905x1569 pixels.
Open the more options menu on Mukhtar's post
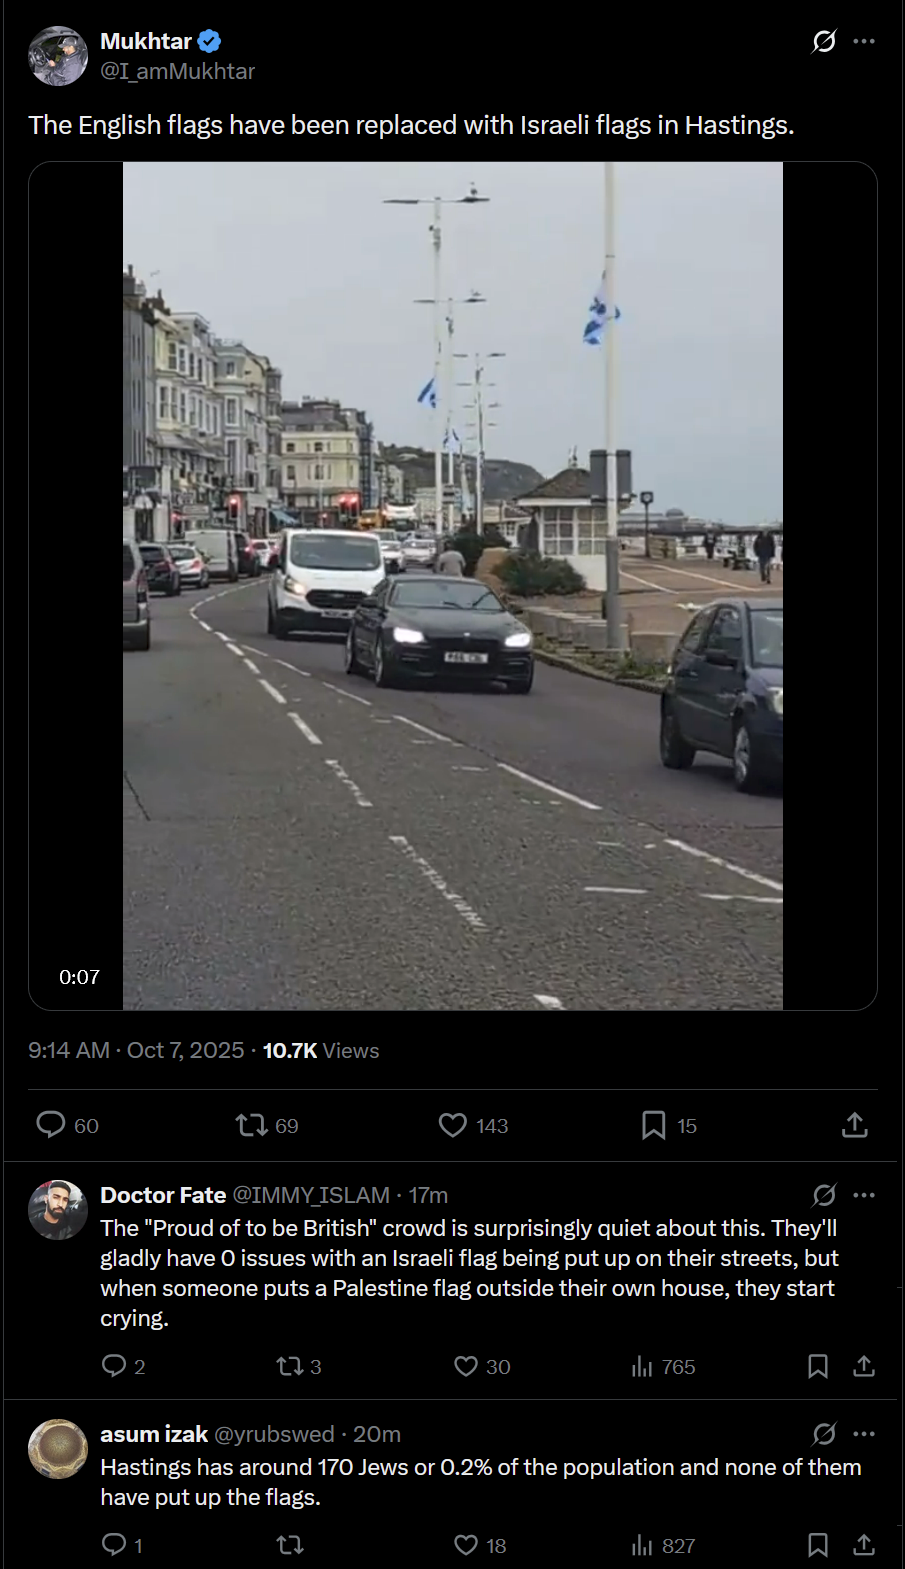click(864, 41)
